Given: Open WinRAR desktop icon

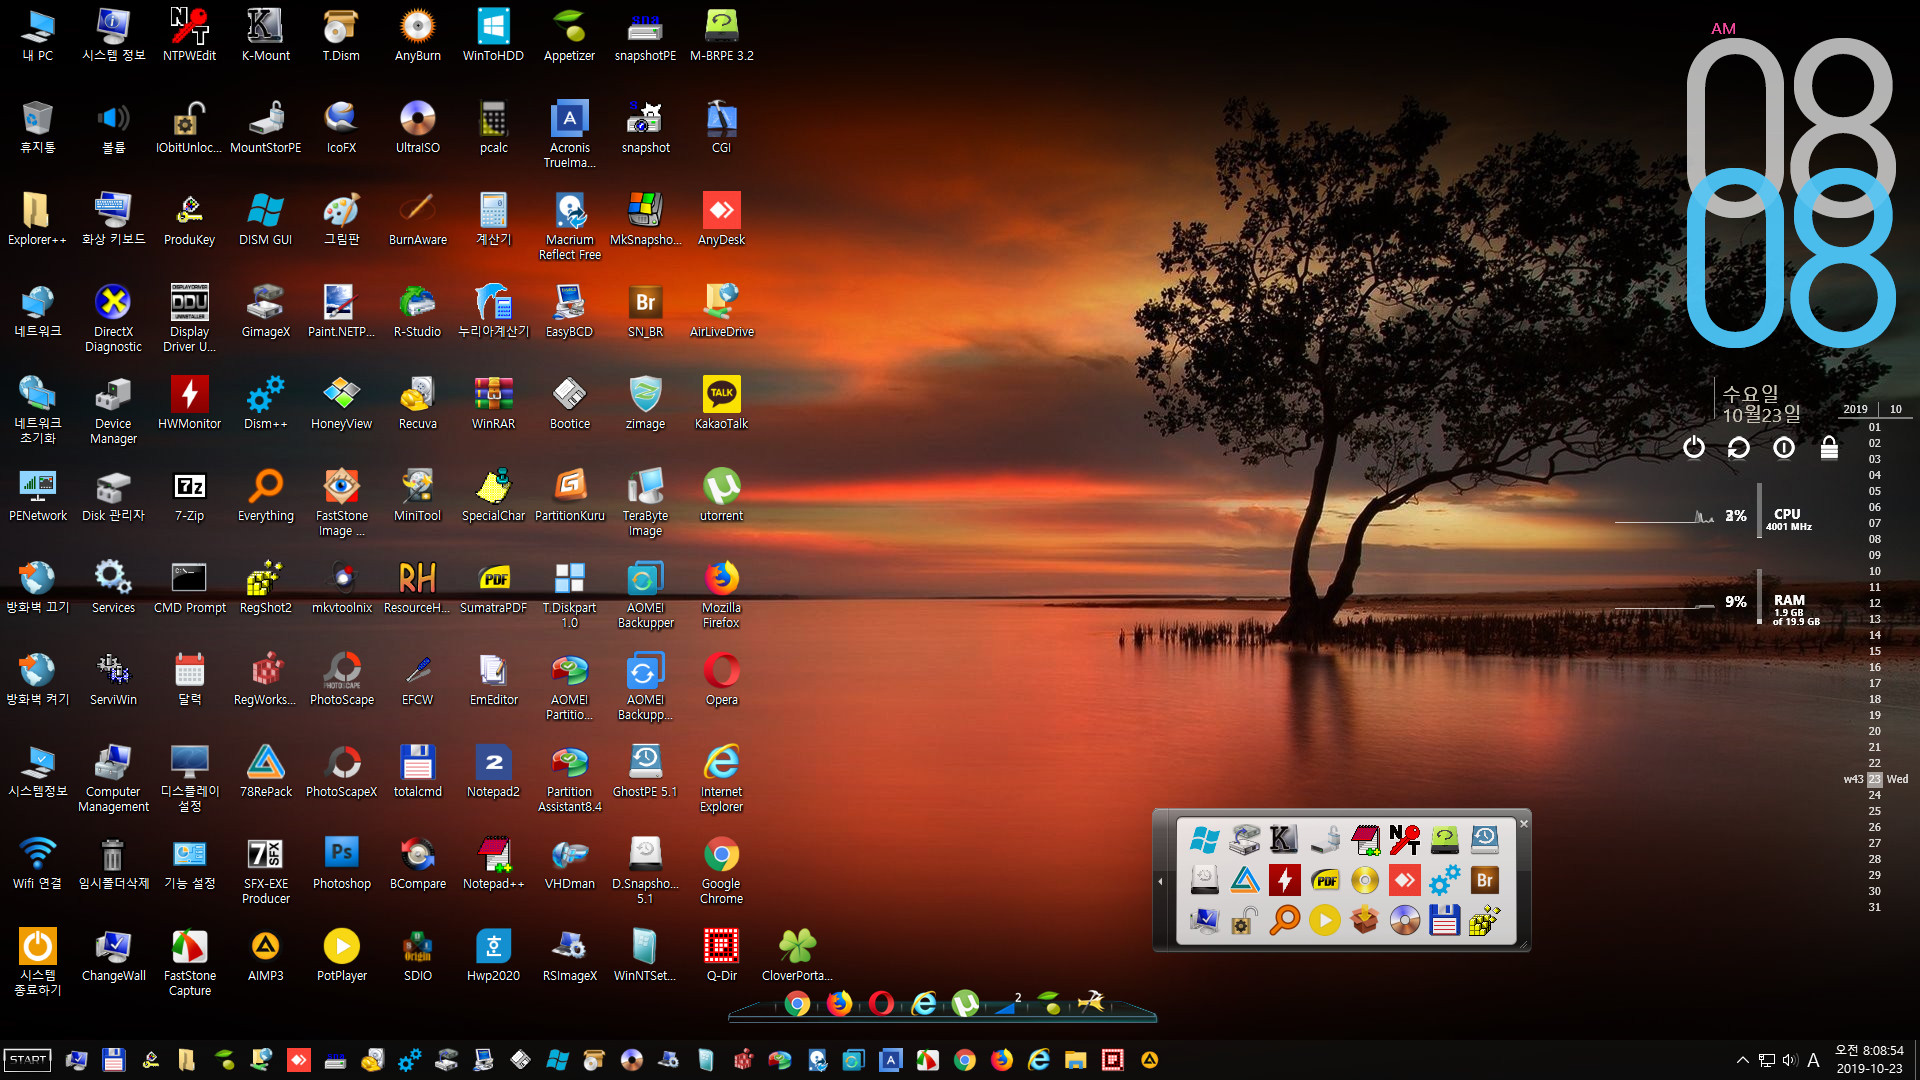Looking at the screenshot, I should pos(493,402).
